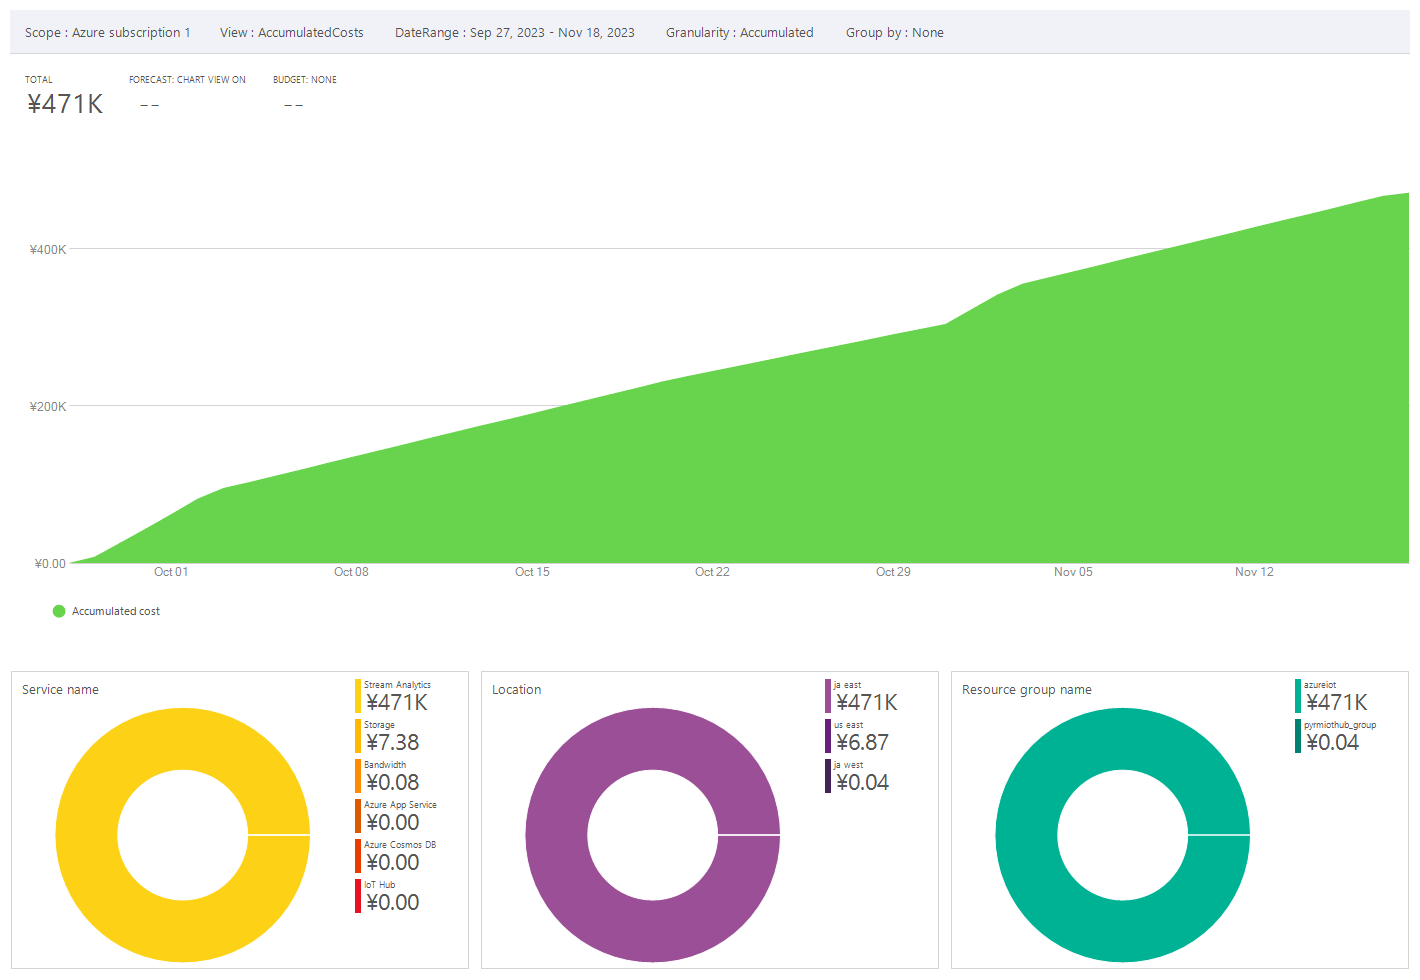The height and width of the screenshot is (980, 1420).
Task: Click the Bandwidth ¥0.08 legend item
Action: coord(391,777)
